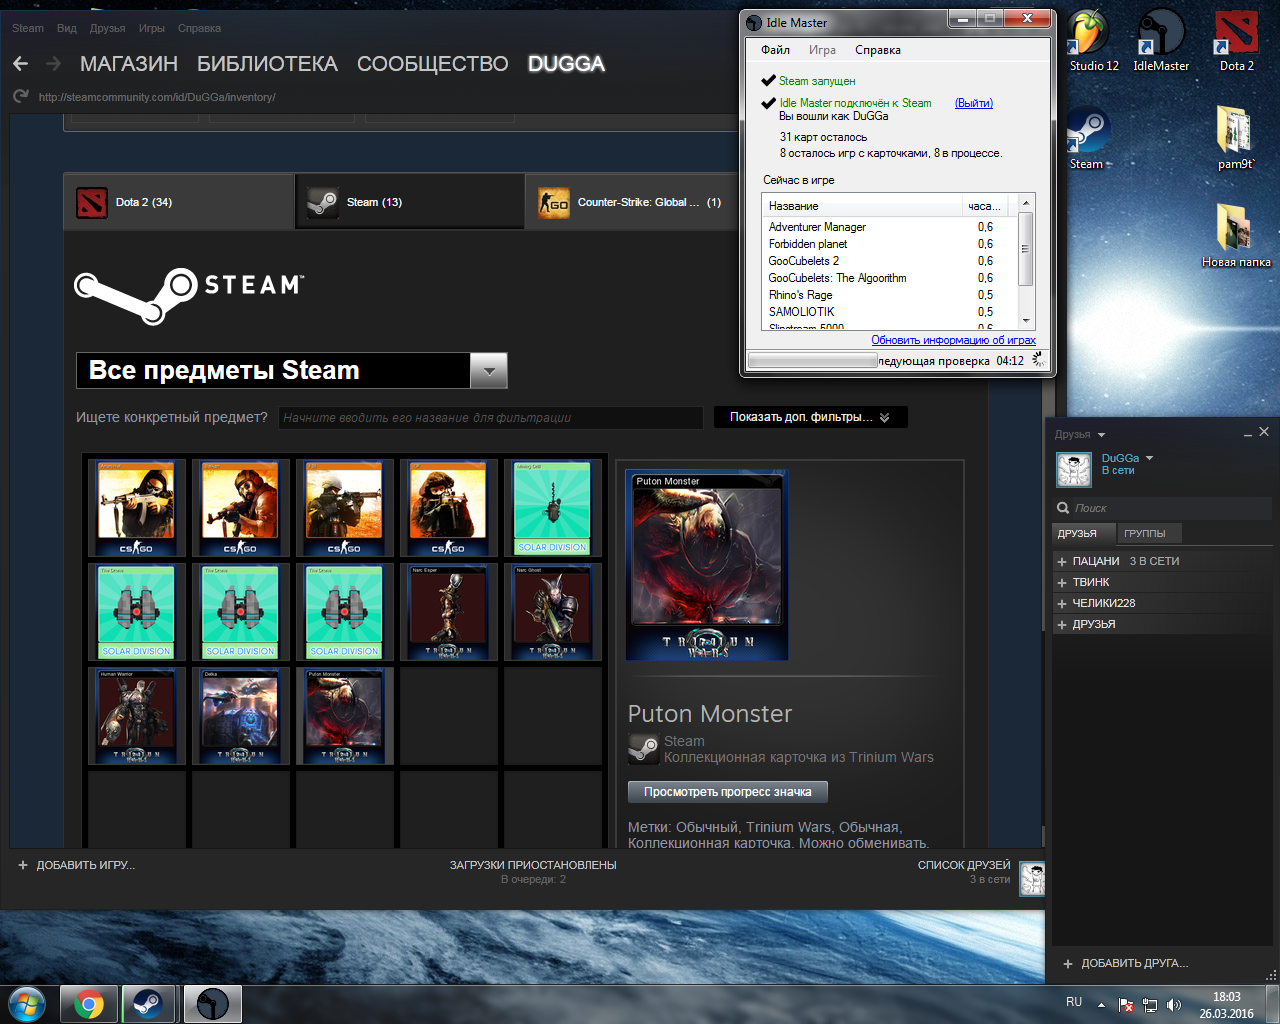1280x1024 pixels.
Task: Go back using the Steam back arrow
Action: (x=20, y=64)
